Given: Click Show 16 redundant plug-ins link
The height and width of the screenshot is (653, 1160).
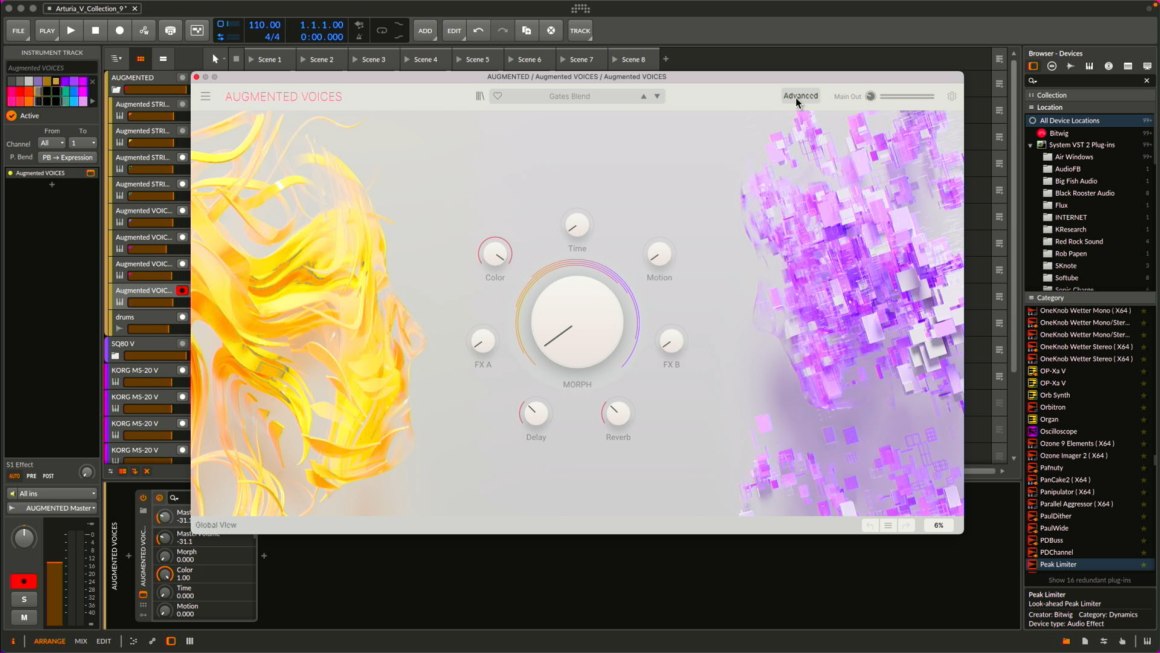Looking at the screenshot, I should [1089, 580].
